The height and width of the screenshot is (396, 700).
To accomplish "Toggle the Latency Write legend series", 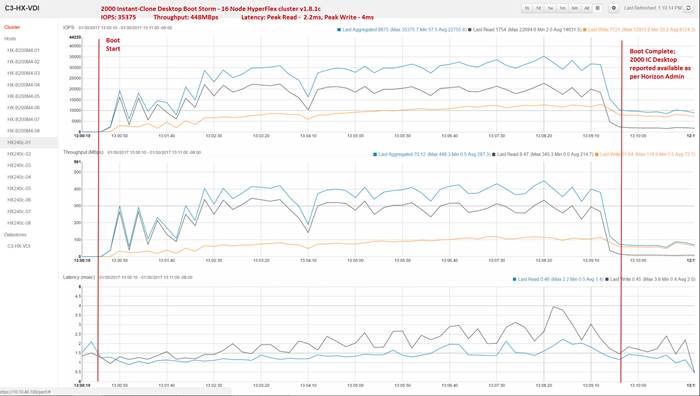I will (650, 279).
